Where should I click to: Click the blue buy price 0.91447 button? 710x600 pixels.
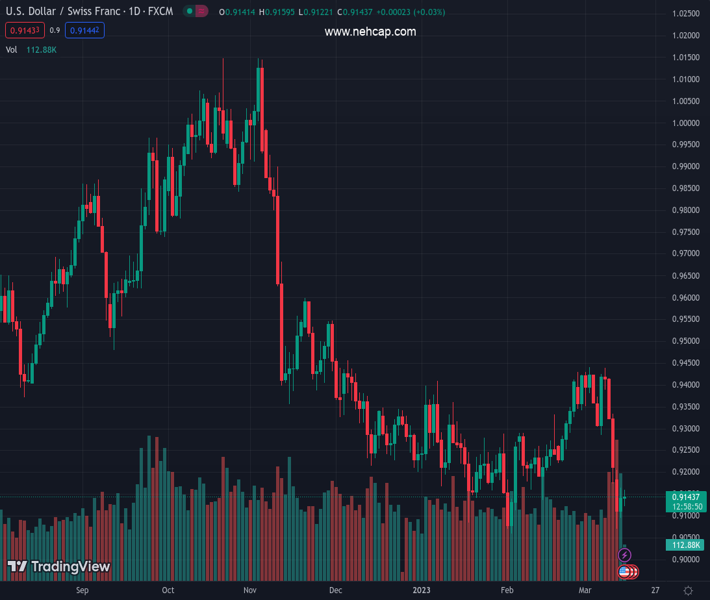pyautogui.click(x=85, y=31)
